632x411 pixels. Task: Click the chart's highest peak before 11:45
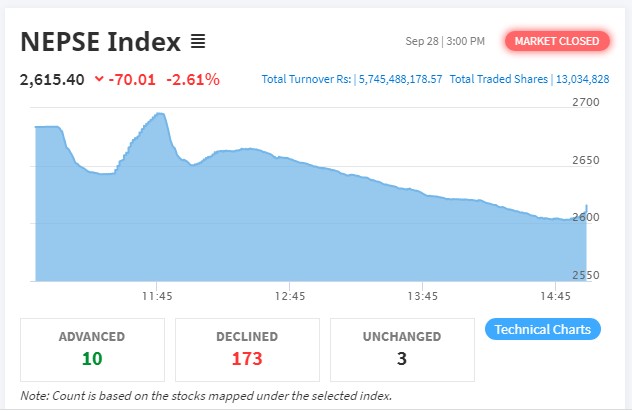click(x=160, y=114)
